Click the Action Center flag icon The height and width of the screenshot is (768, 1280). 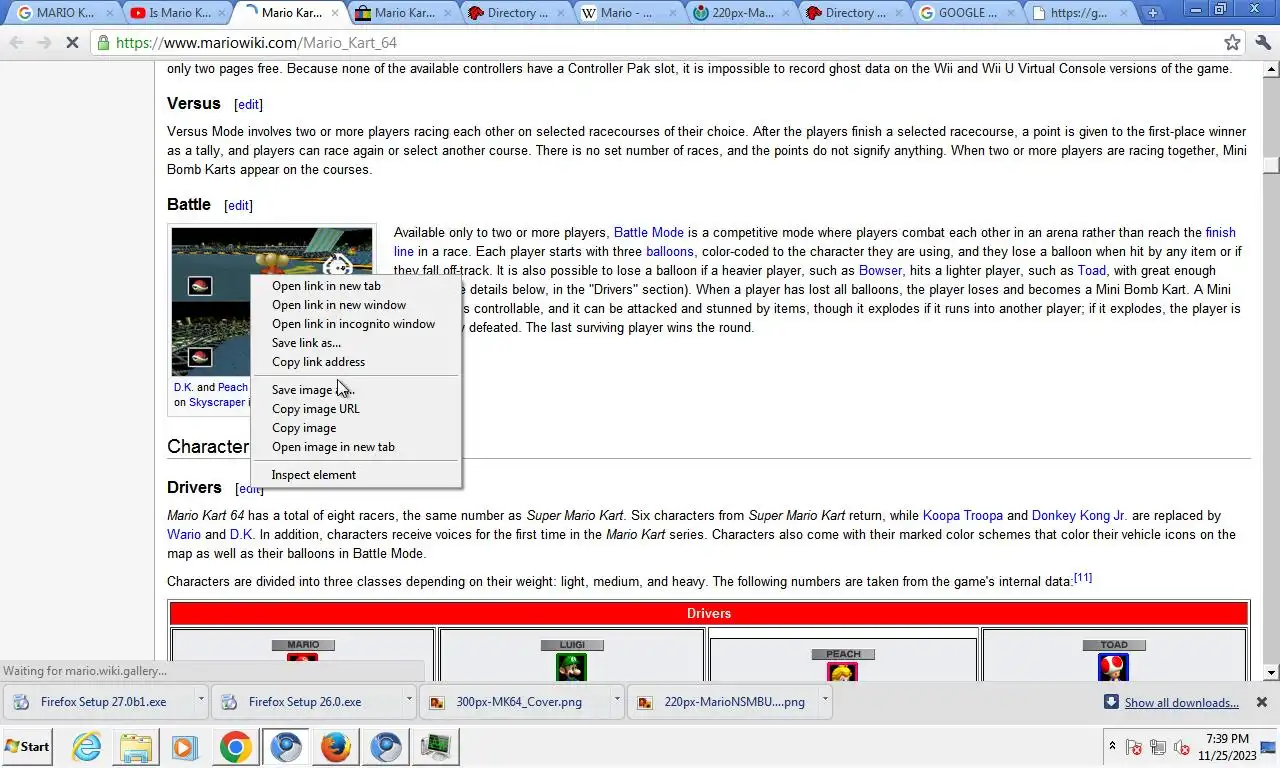[1134, 747]
